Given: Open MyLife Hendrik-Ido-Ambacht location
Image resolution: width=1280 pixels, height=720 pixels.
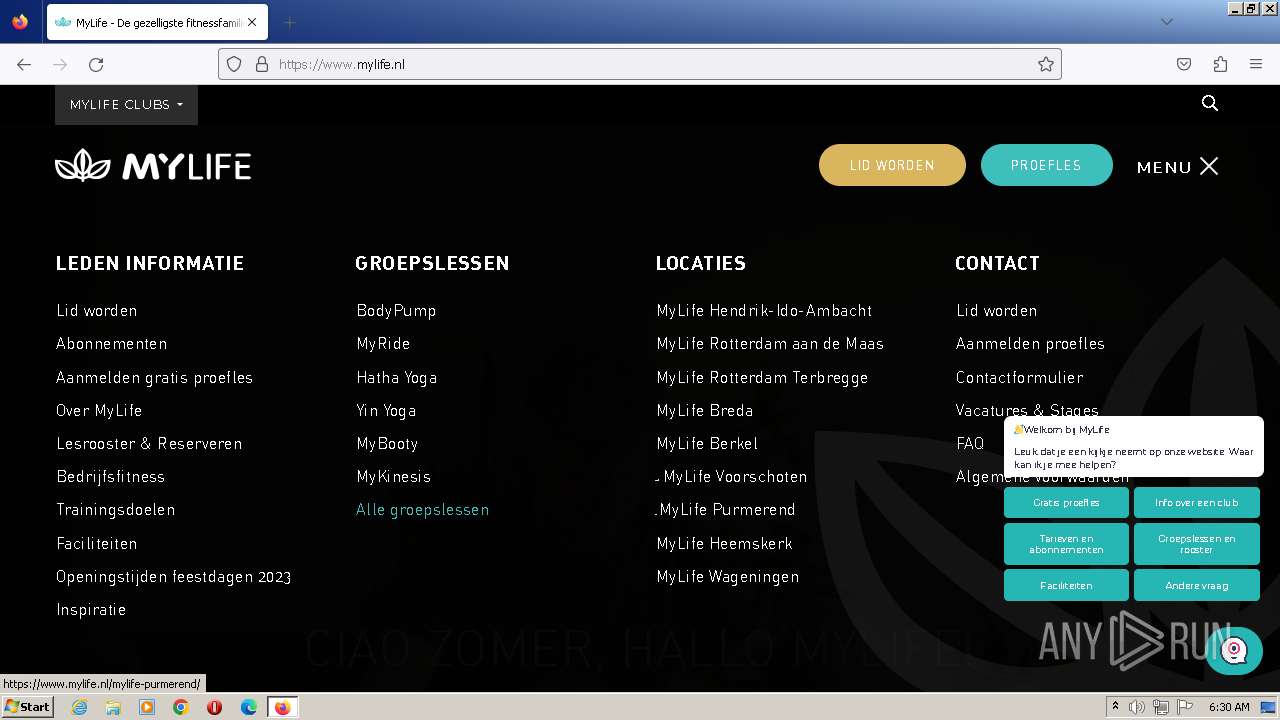Looking at the screenshot, I should pyautogui.click(x=764, y=310).
